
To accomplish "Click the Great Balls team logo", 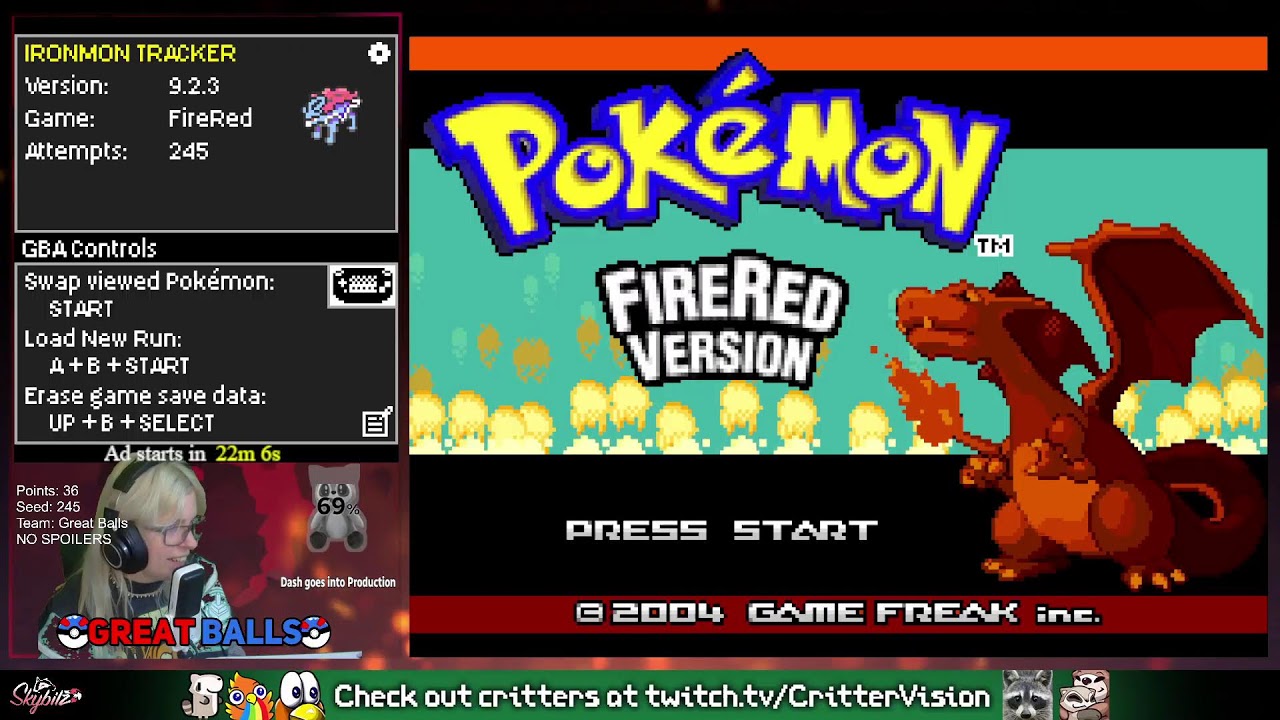I will point(194,632).
